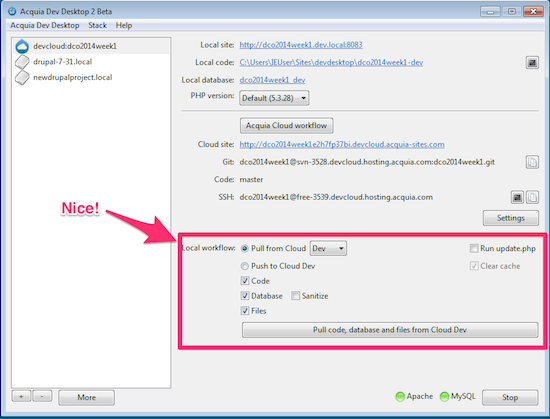Remove a site with the minus button
550x419 pixels.
[x=42, y=396]
